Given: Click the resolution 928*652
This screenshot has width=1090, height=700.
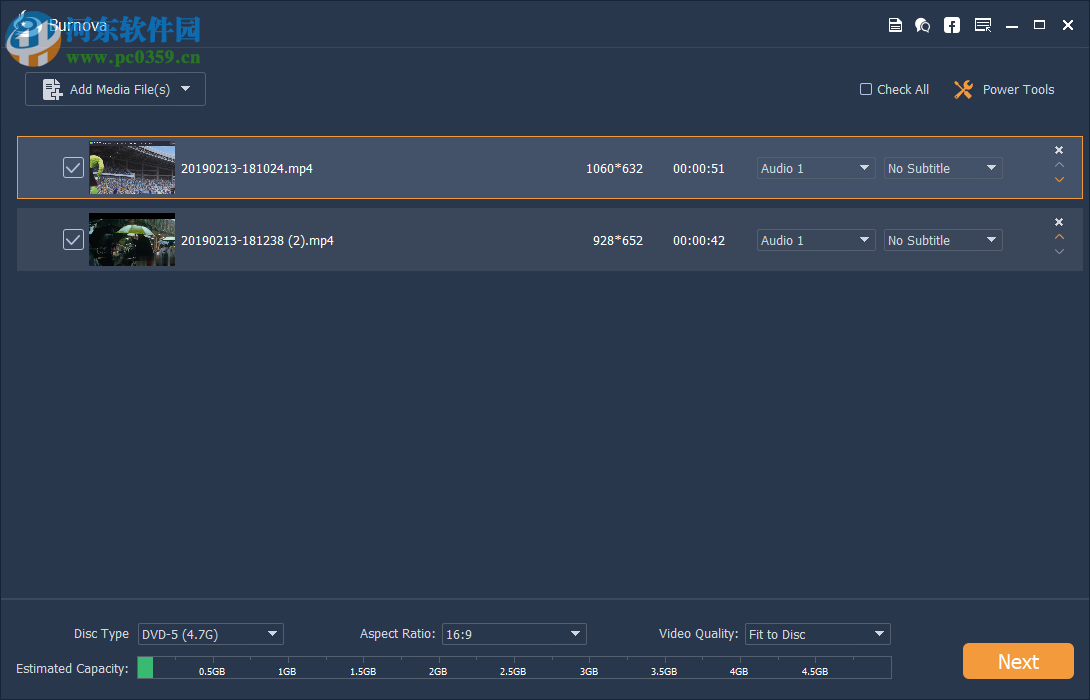Looking at the screenshot, I should pos(618,241).
